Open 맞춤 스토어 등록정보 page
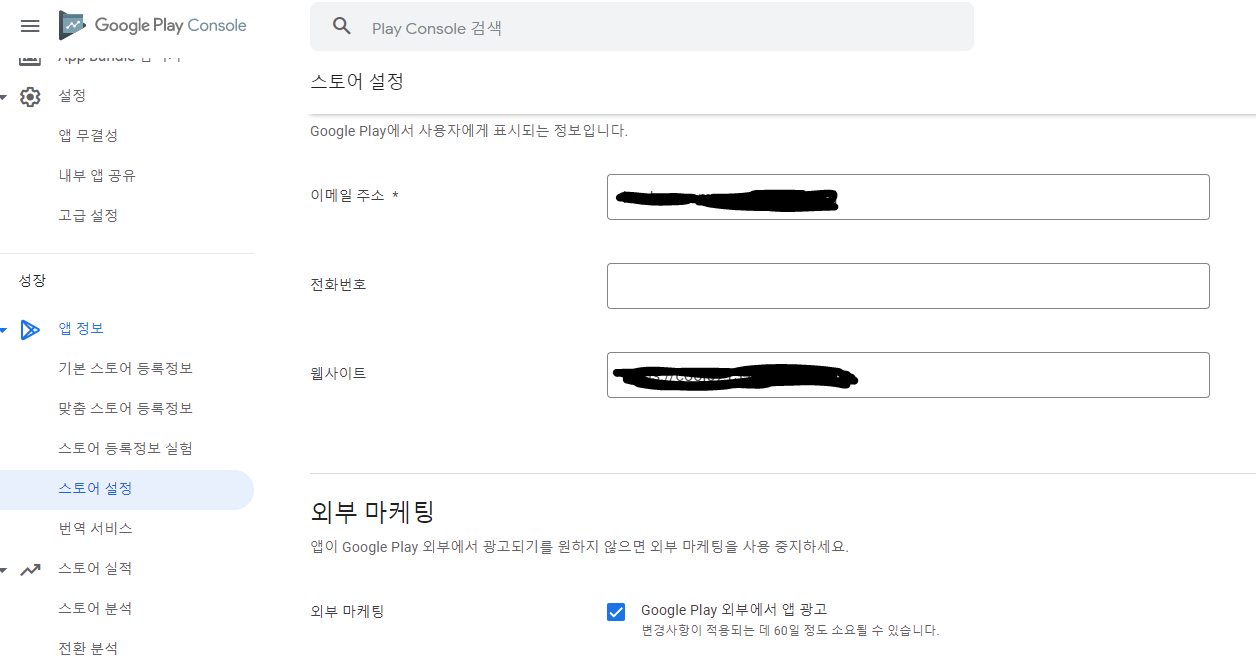Image resolution: width=1256 pixels, height=664 pixels. click(x=126, y=409)
